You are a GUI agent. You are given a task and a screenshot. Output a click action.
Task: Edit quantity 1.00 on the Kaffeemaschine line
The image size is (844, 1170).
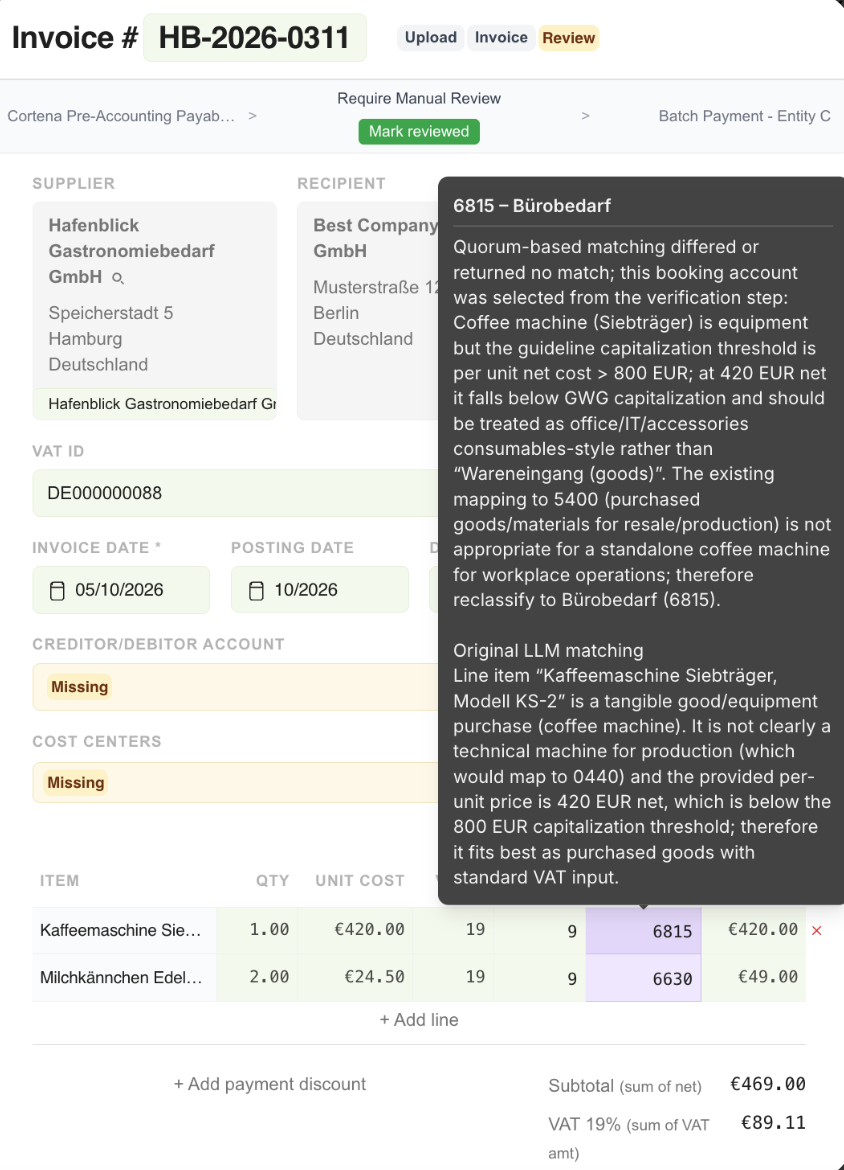coord(257,930)
